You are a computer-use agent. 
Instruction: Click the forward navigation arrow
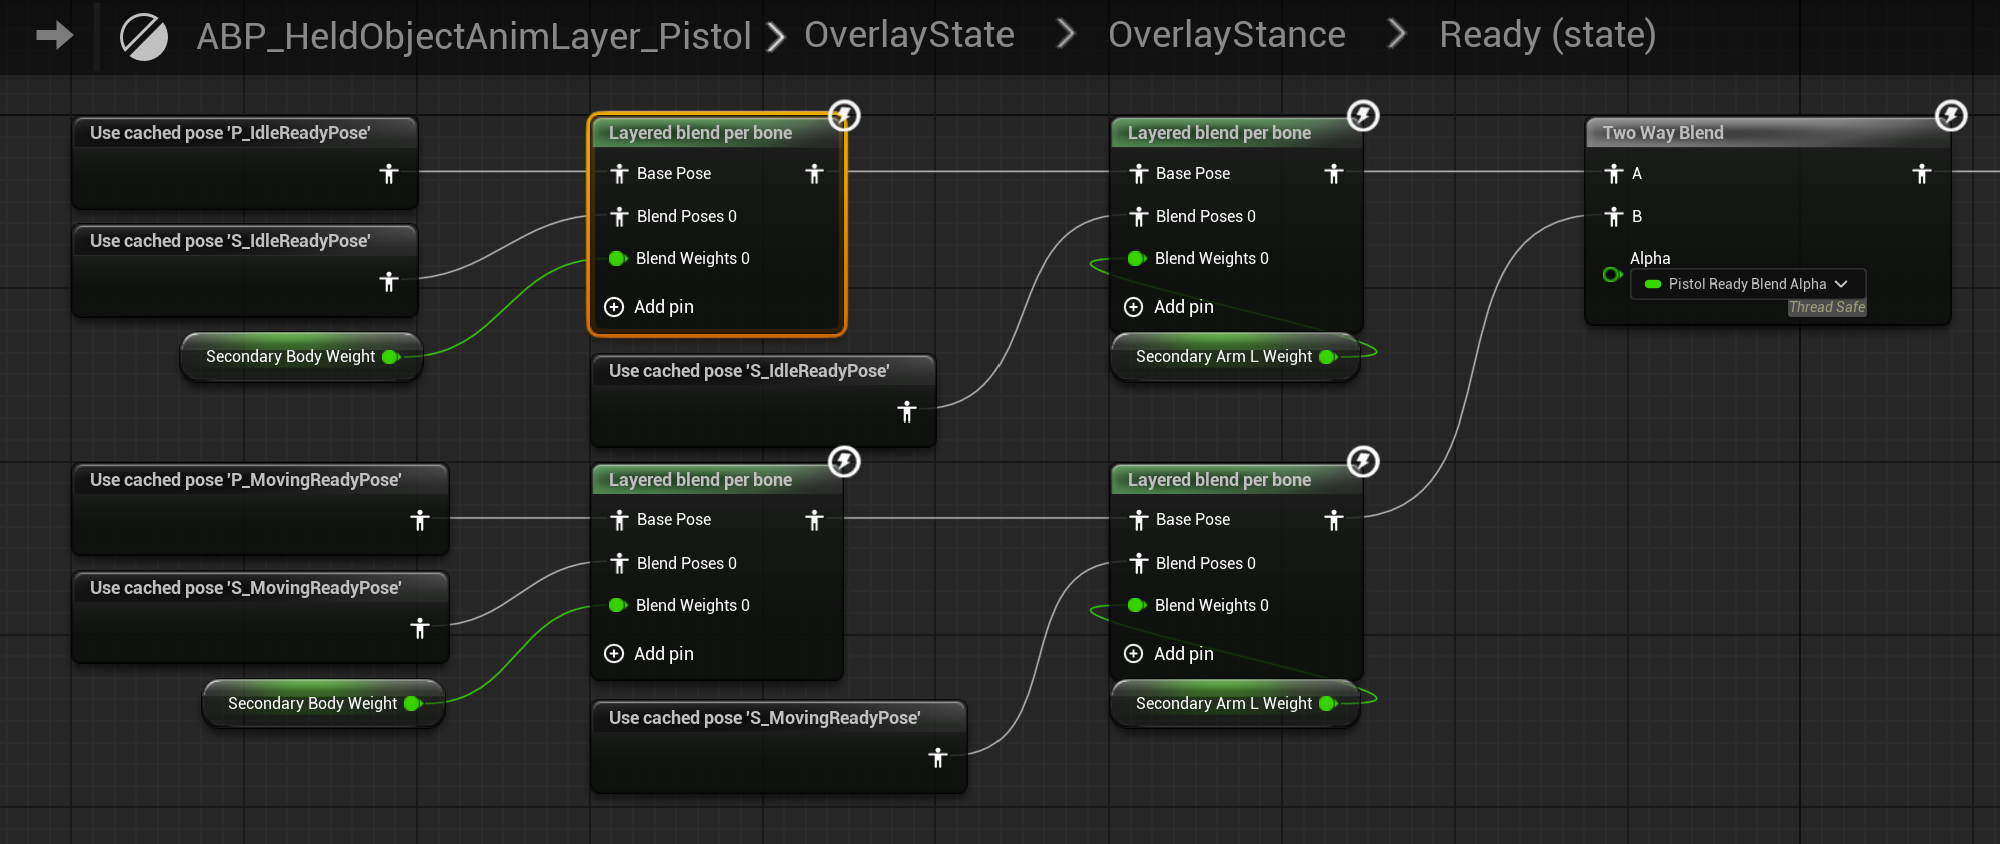[55, 36]
